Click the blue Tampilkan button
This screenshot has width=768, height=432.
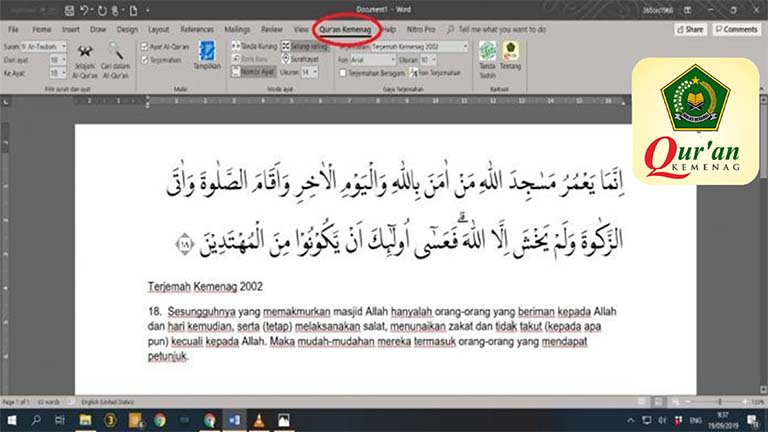(x=207, y=56)
